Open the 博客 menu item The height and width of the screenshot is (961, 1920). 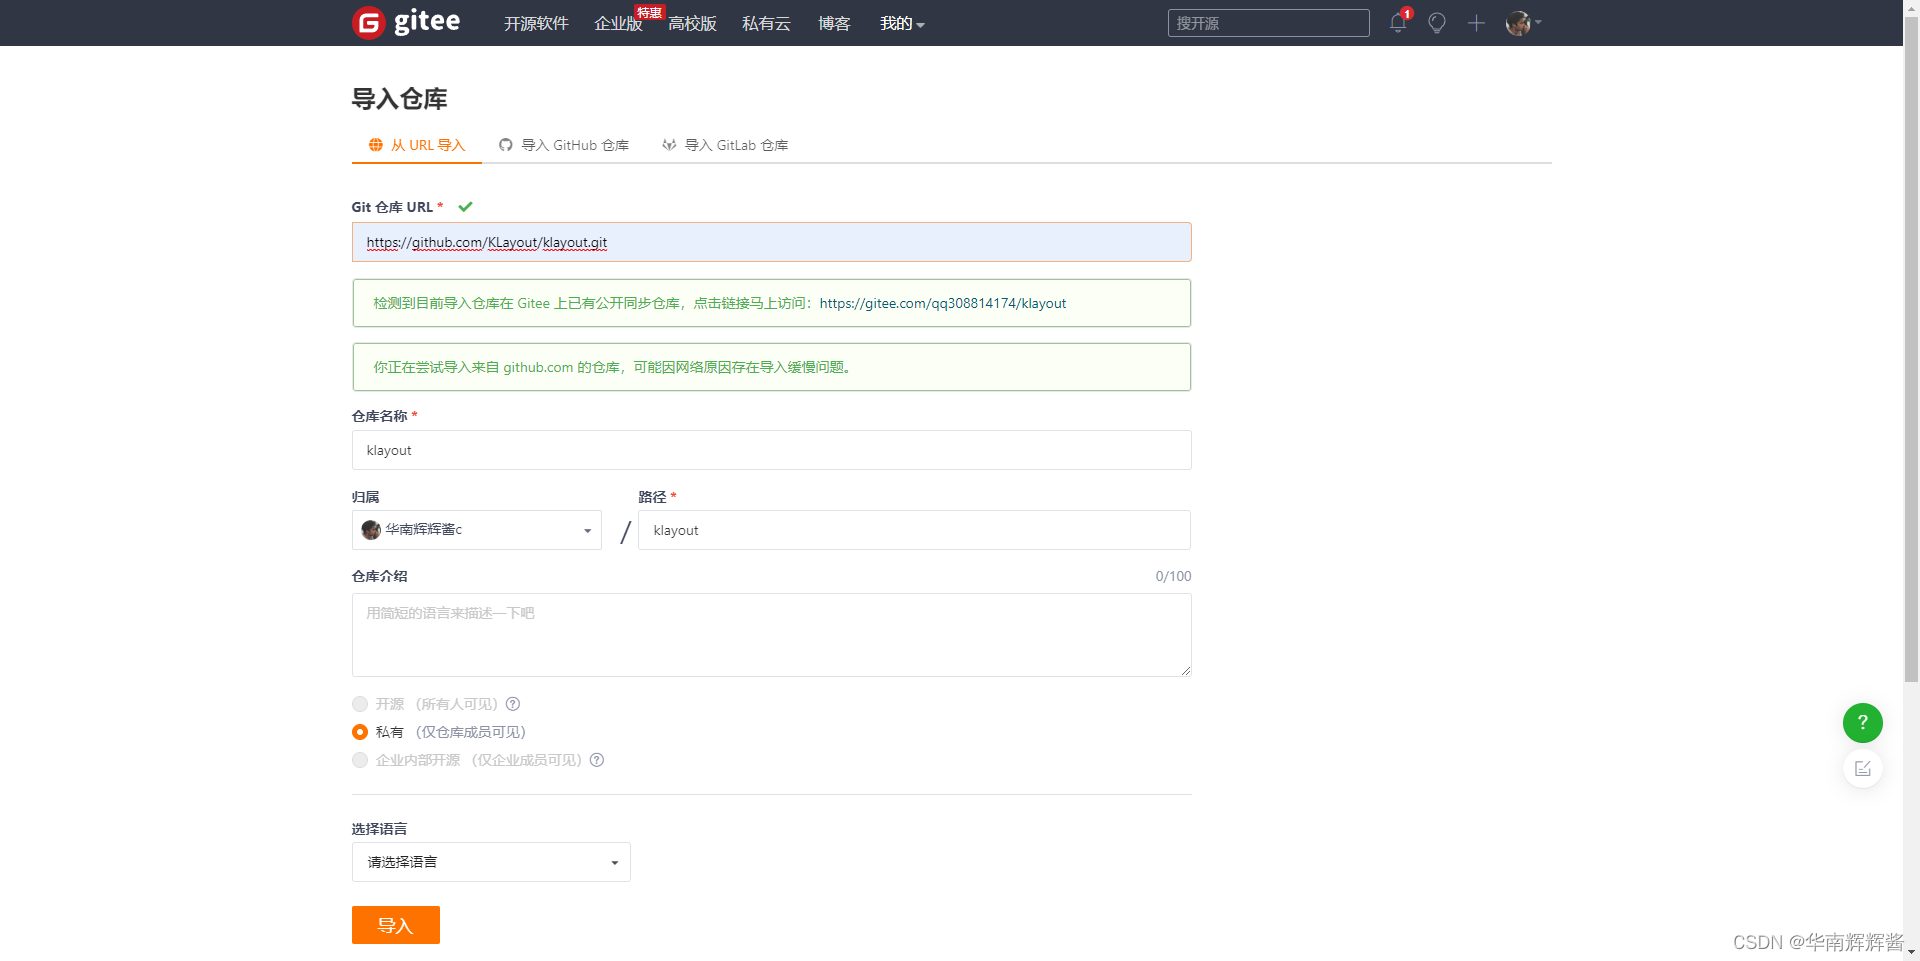pyautogui.click(x=833, y=23)
